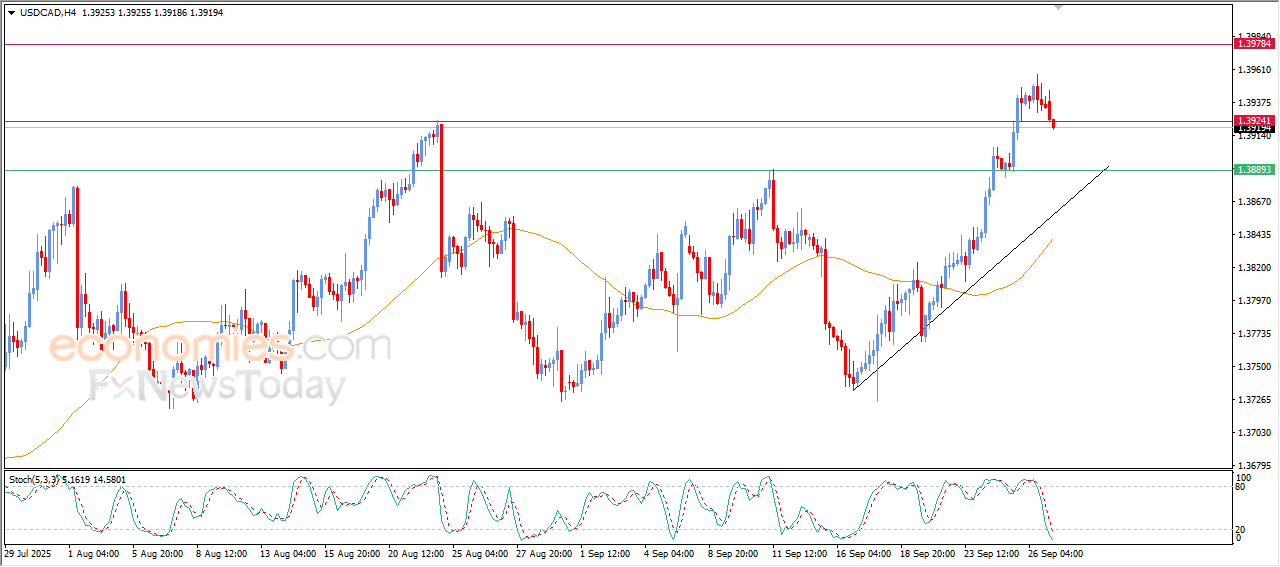Click the stochastic scale value 80
This screenshot has height=567, width=1280.
[1241, 488]
